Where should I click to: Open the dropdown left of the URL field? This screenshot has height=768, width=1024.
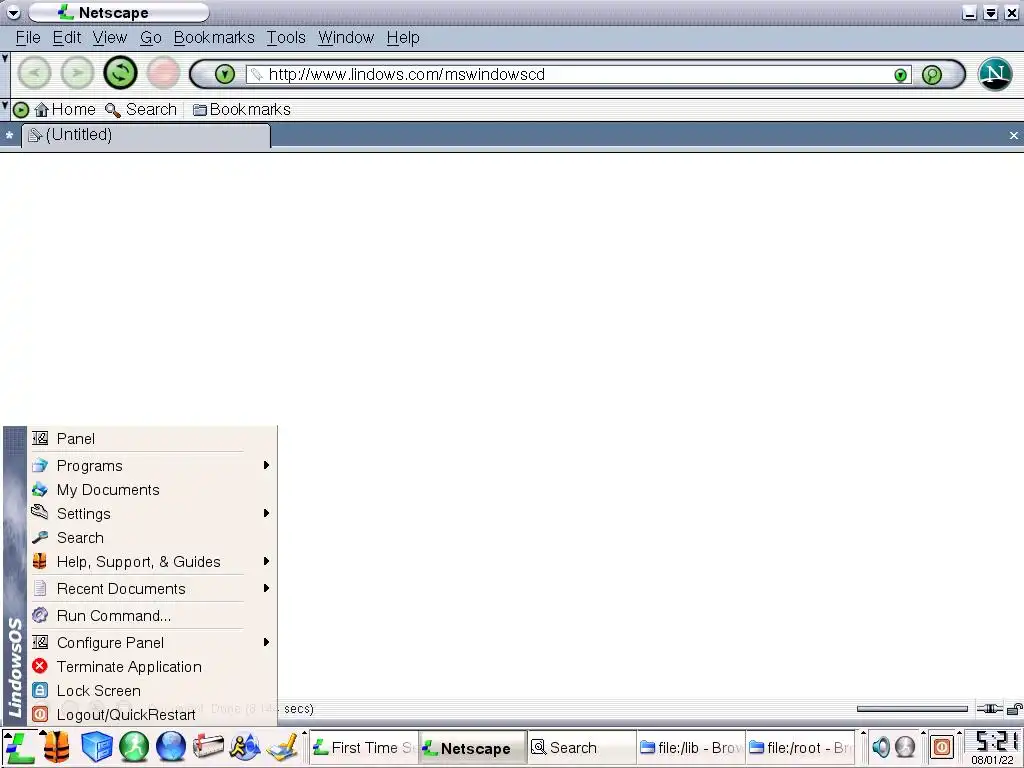tap(225, 74)
